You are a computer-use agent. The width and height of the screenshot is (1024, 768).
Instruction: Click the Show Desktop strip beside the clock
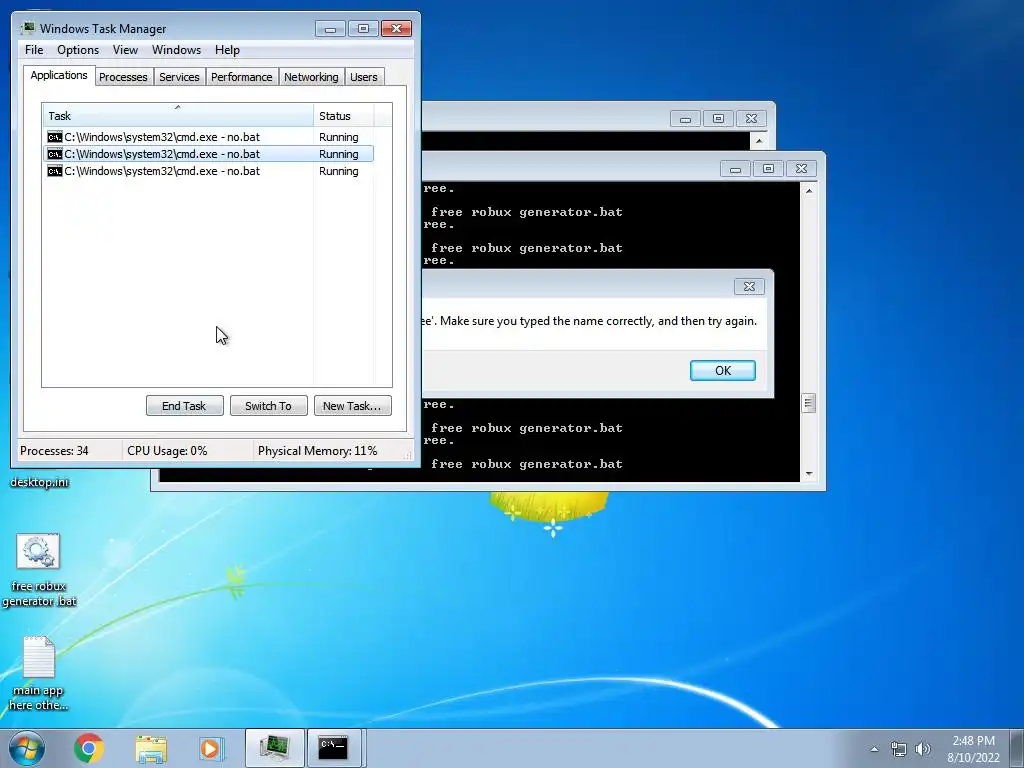point(1018,749)
